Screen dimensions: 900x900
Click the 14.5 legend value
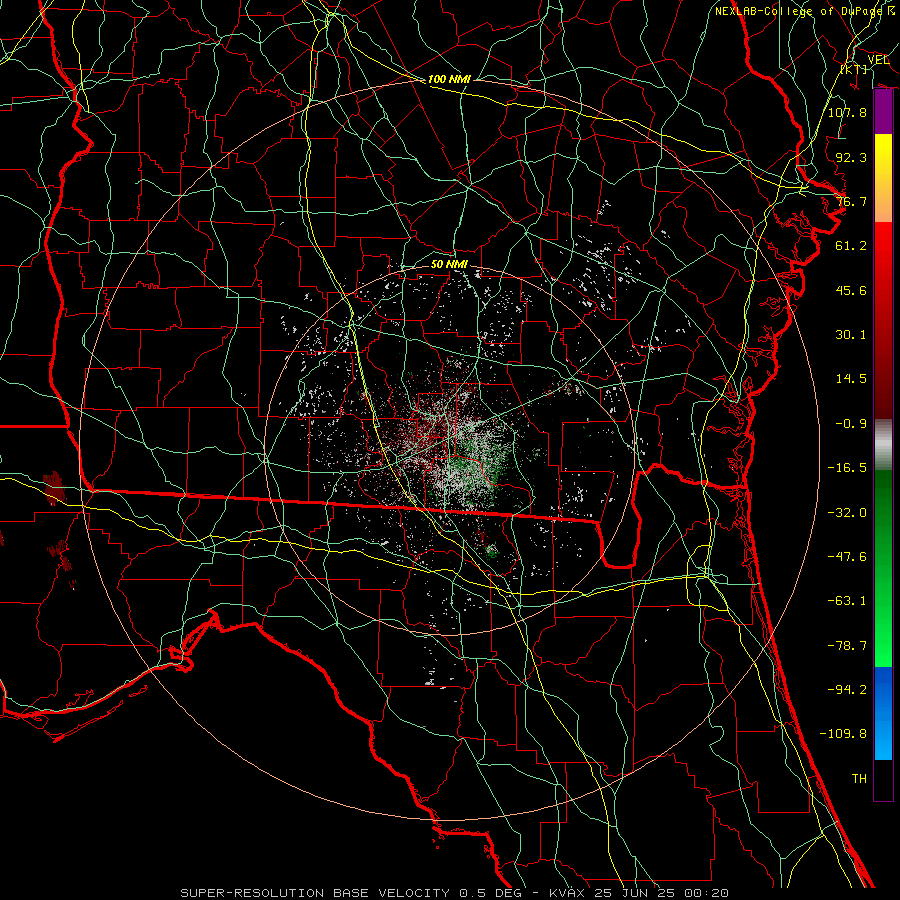pos(851,379)
